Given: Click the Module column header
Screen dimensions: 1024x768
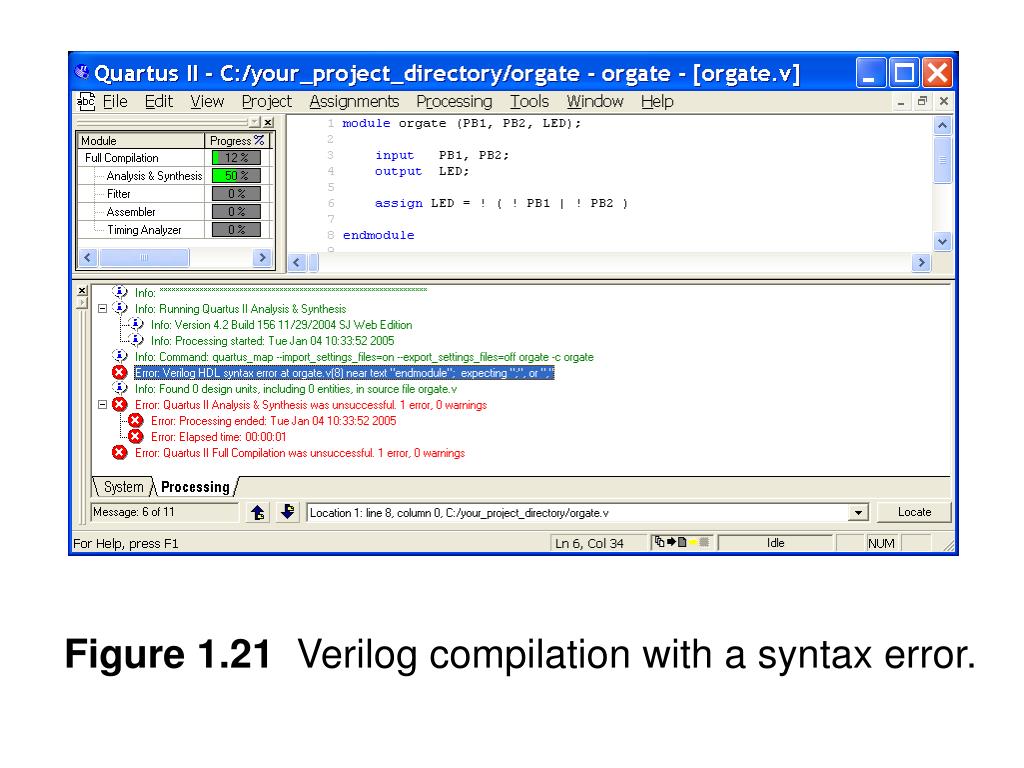Looking at the screenshot, I should [x=141, y=140].
